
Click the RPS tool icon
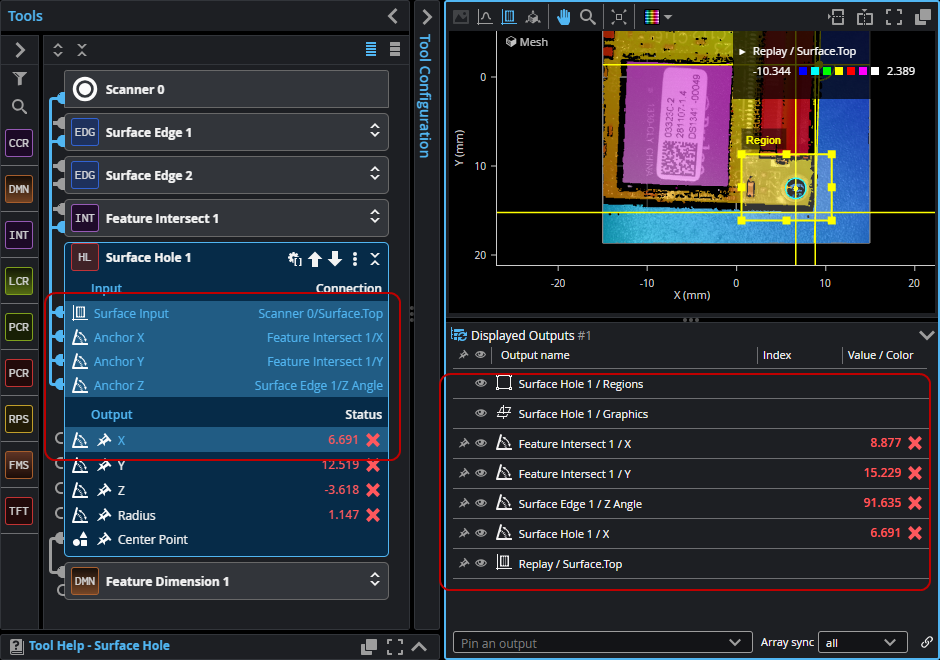tap(19, 419)
